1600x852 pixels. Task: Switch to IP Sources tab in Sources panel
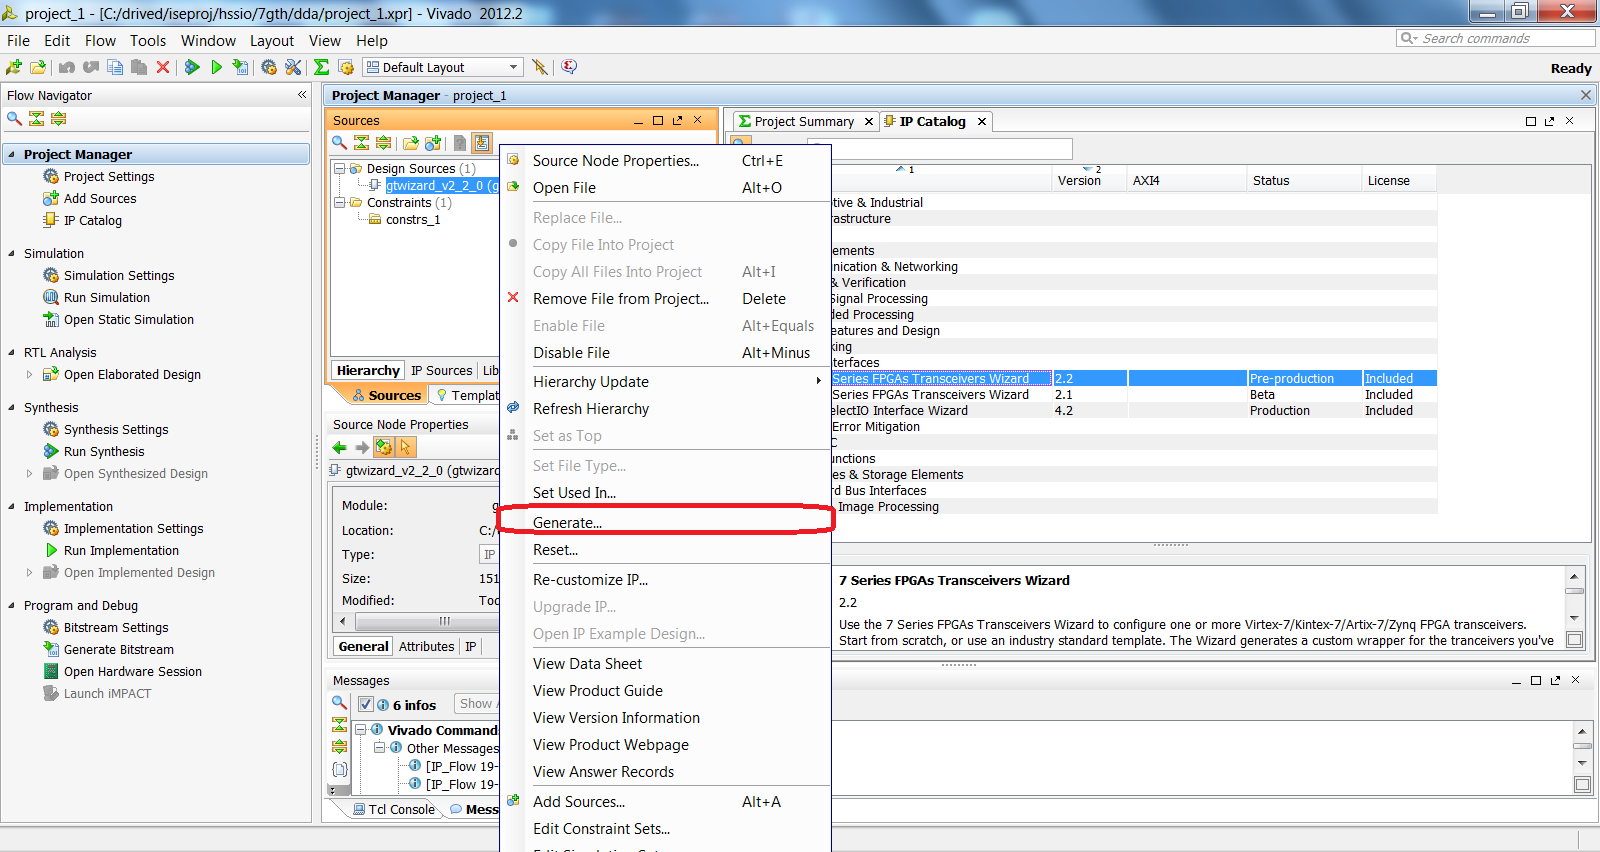point(441,370)
